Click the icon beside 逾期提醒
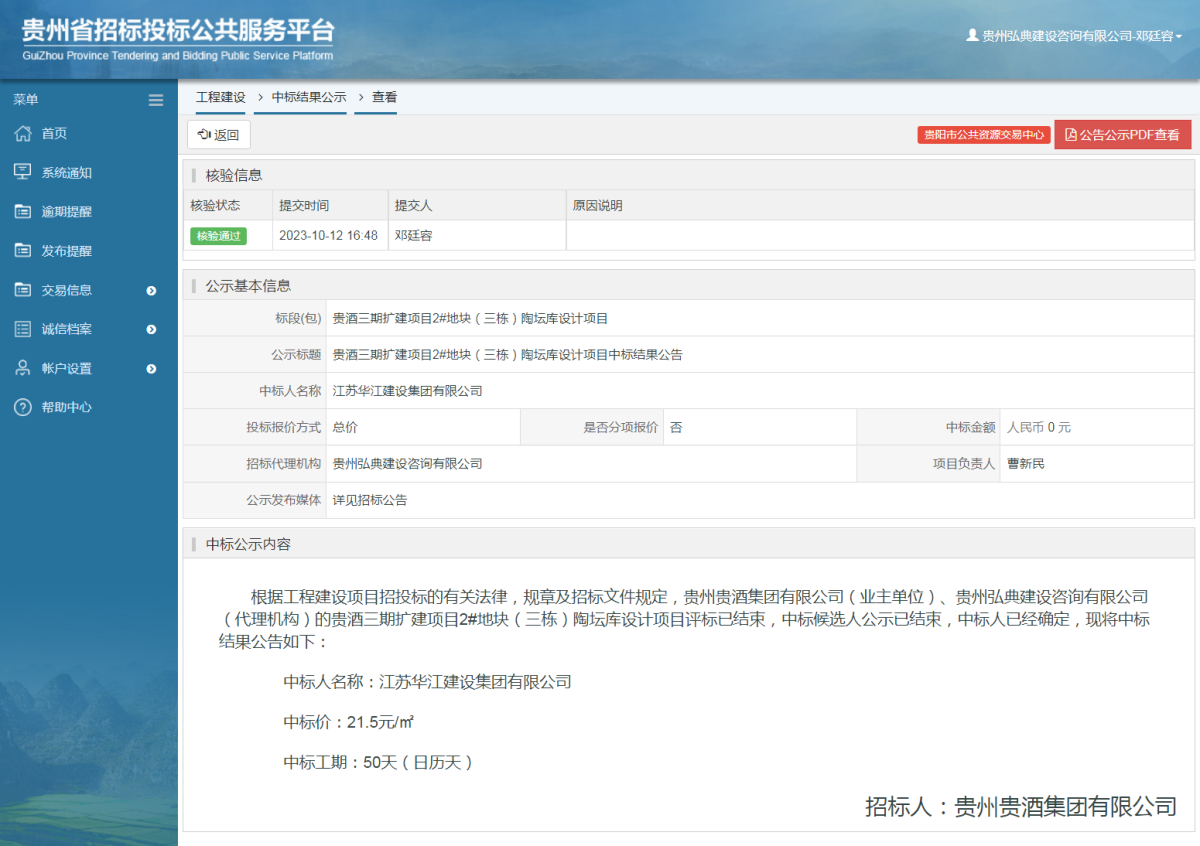The height and width of the screenshot is (846, 1200). coord(23,212)
